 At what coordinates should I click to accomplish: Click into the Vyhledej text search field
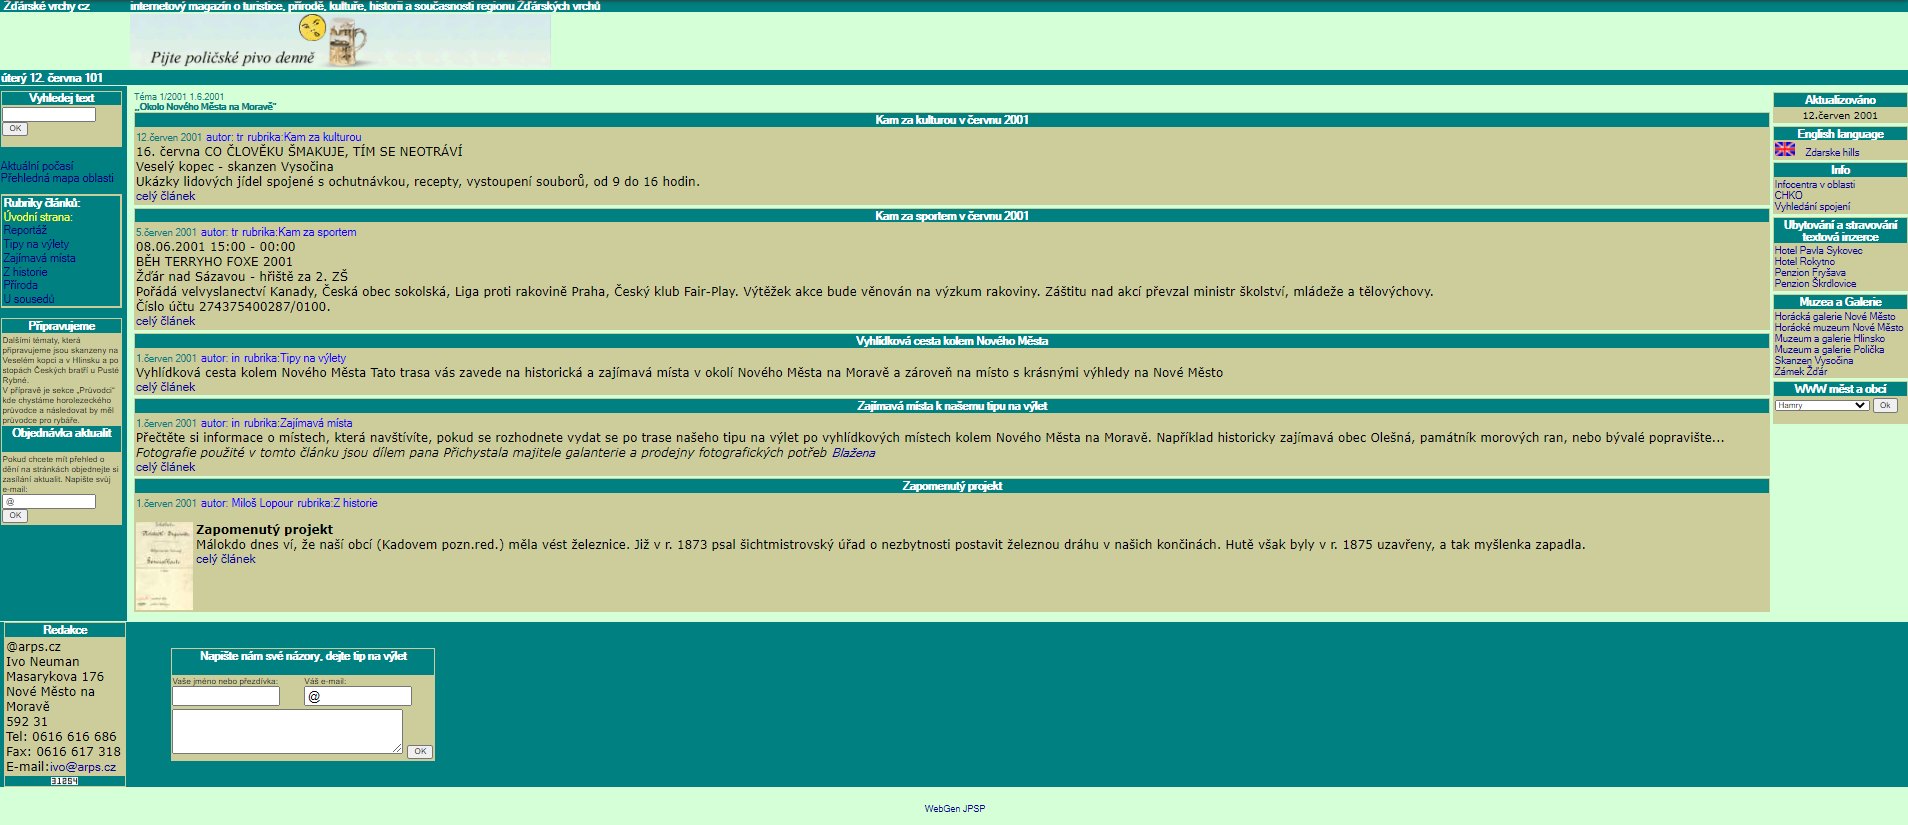coord(49,114)
